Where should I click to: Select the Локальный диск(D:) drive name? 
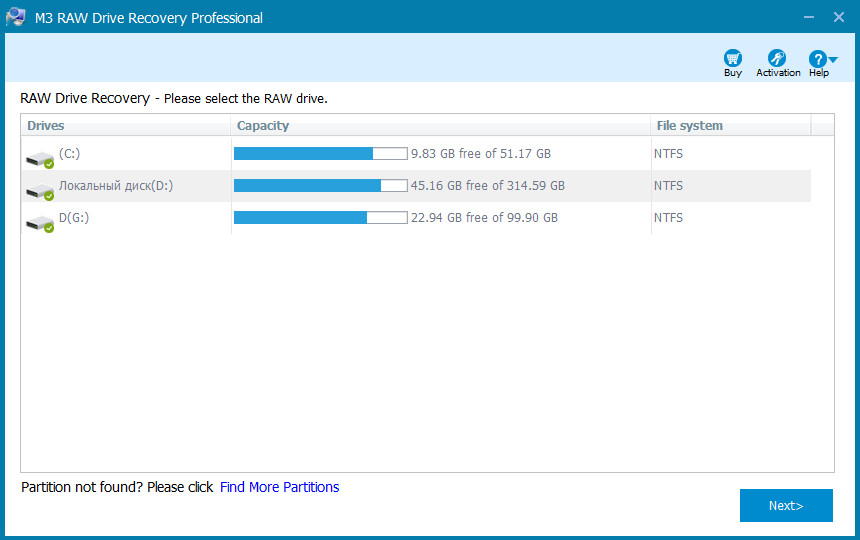click(116, 186)
